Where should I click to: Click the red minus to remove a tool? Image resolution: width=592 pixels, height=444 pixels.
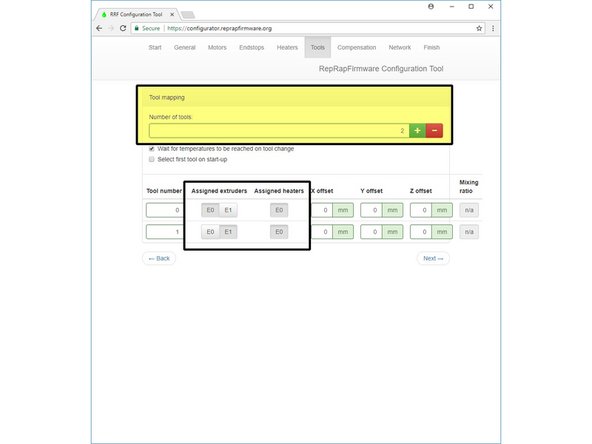pyautogui.click(x=434, y=131)
